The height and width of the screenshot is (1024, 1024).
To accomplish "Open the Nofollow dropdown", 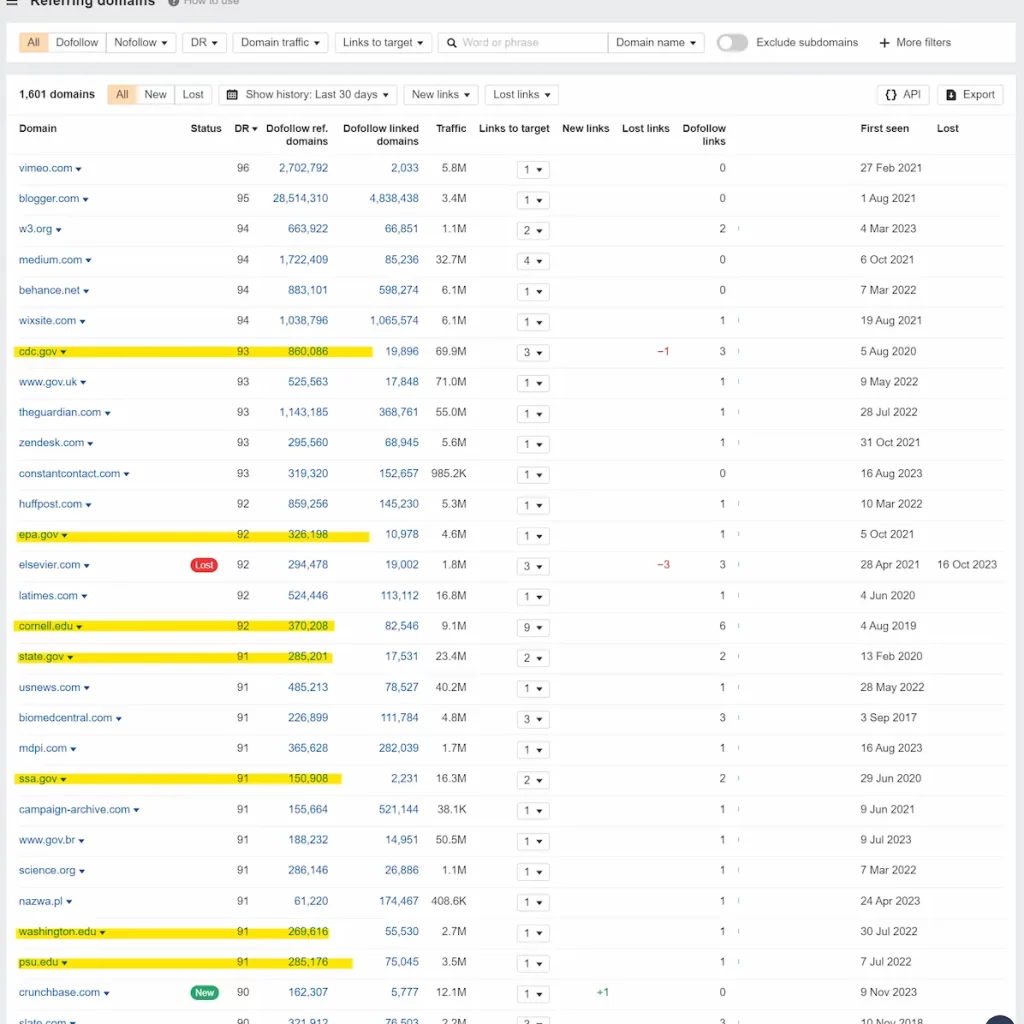I will point(140,42).
